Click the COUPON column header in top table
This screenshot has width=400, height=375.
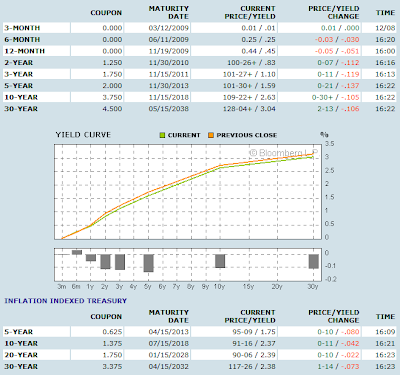106,13
